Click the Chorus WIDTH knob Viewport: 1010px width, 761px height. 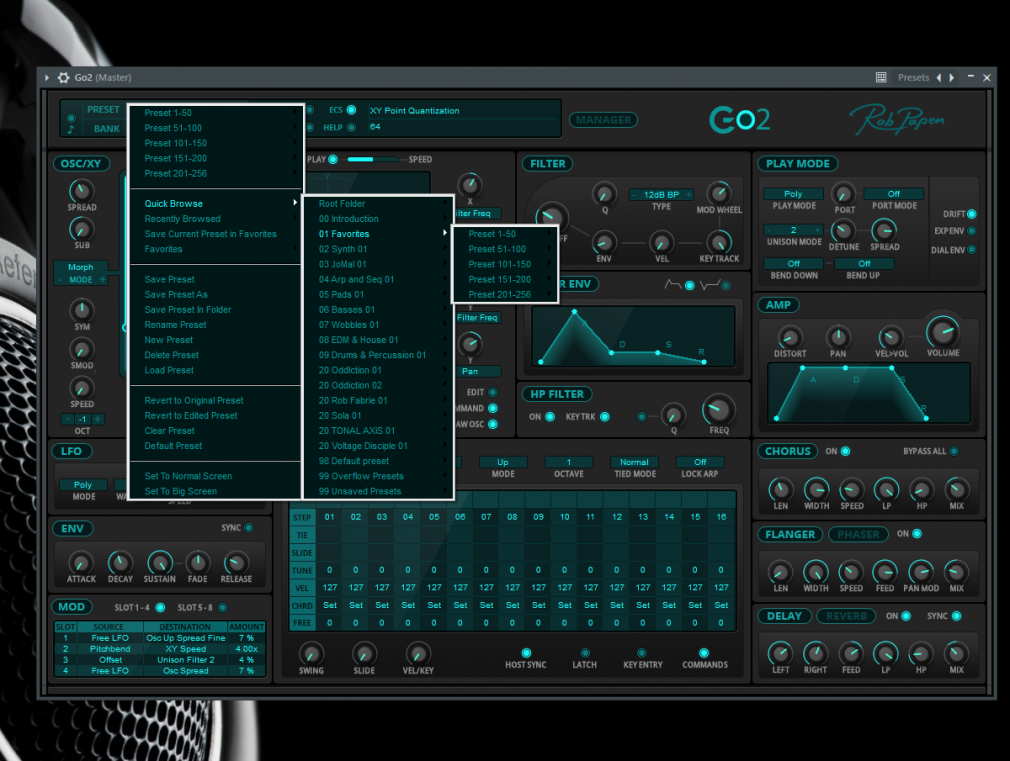(x=817, y=490)
